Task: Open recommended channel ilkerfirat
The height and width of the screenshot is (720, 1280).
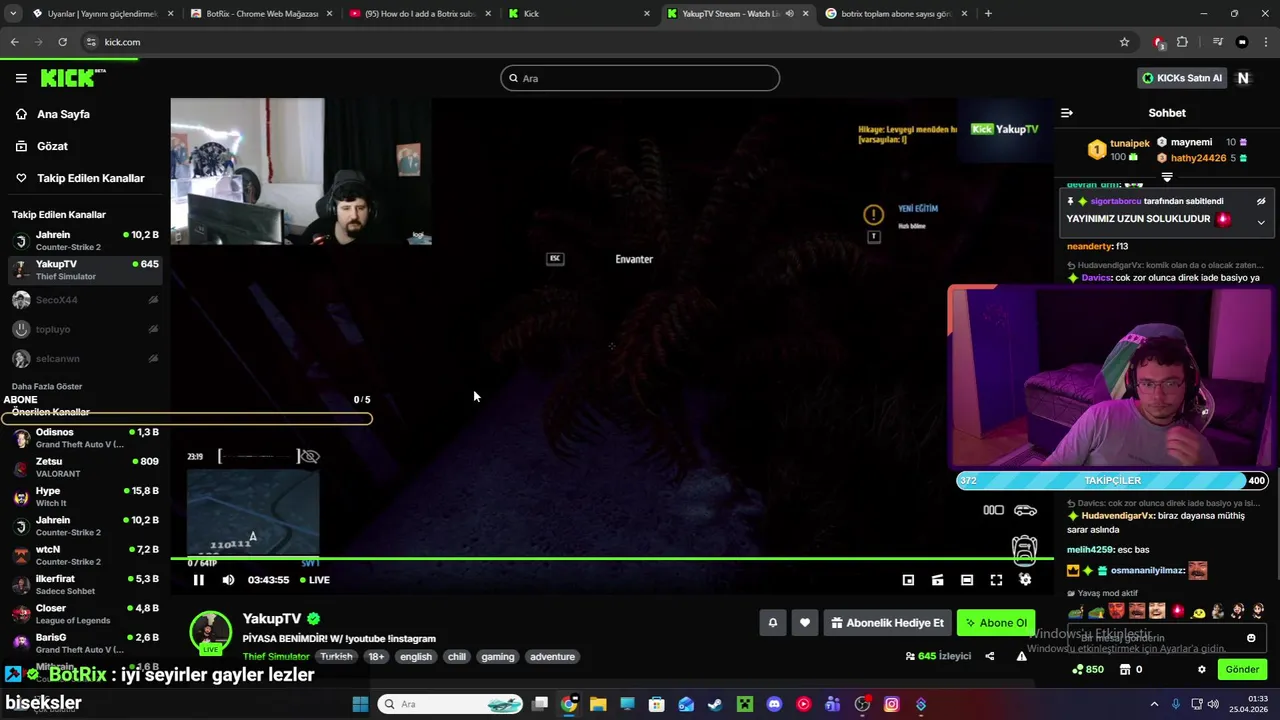Action: point(85,585)
